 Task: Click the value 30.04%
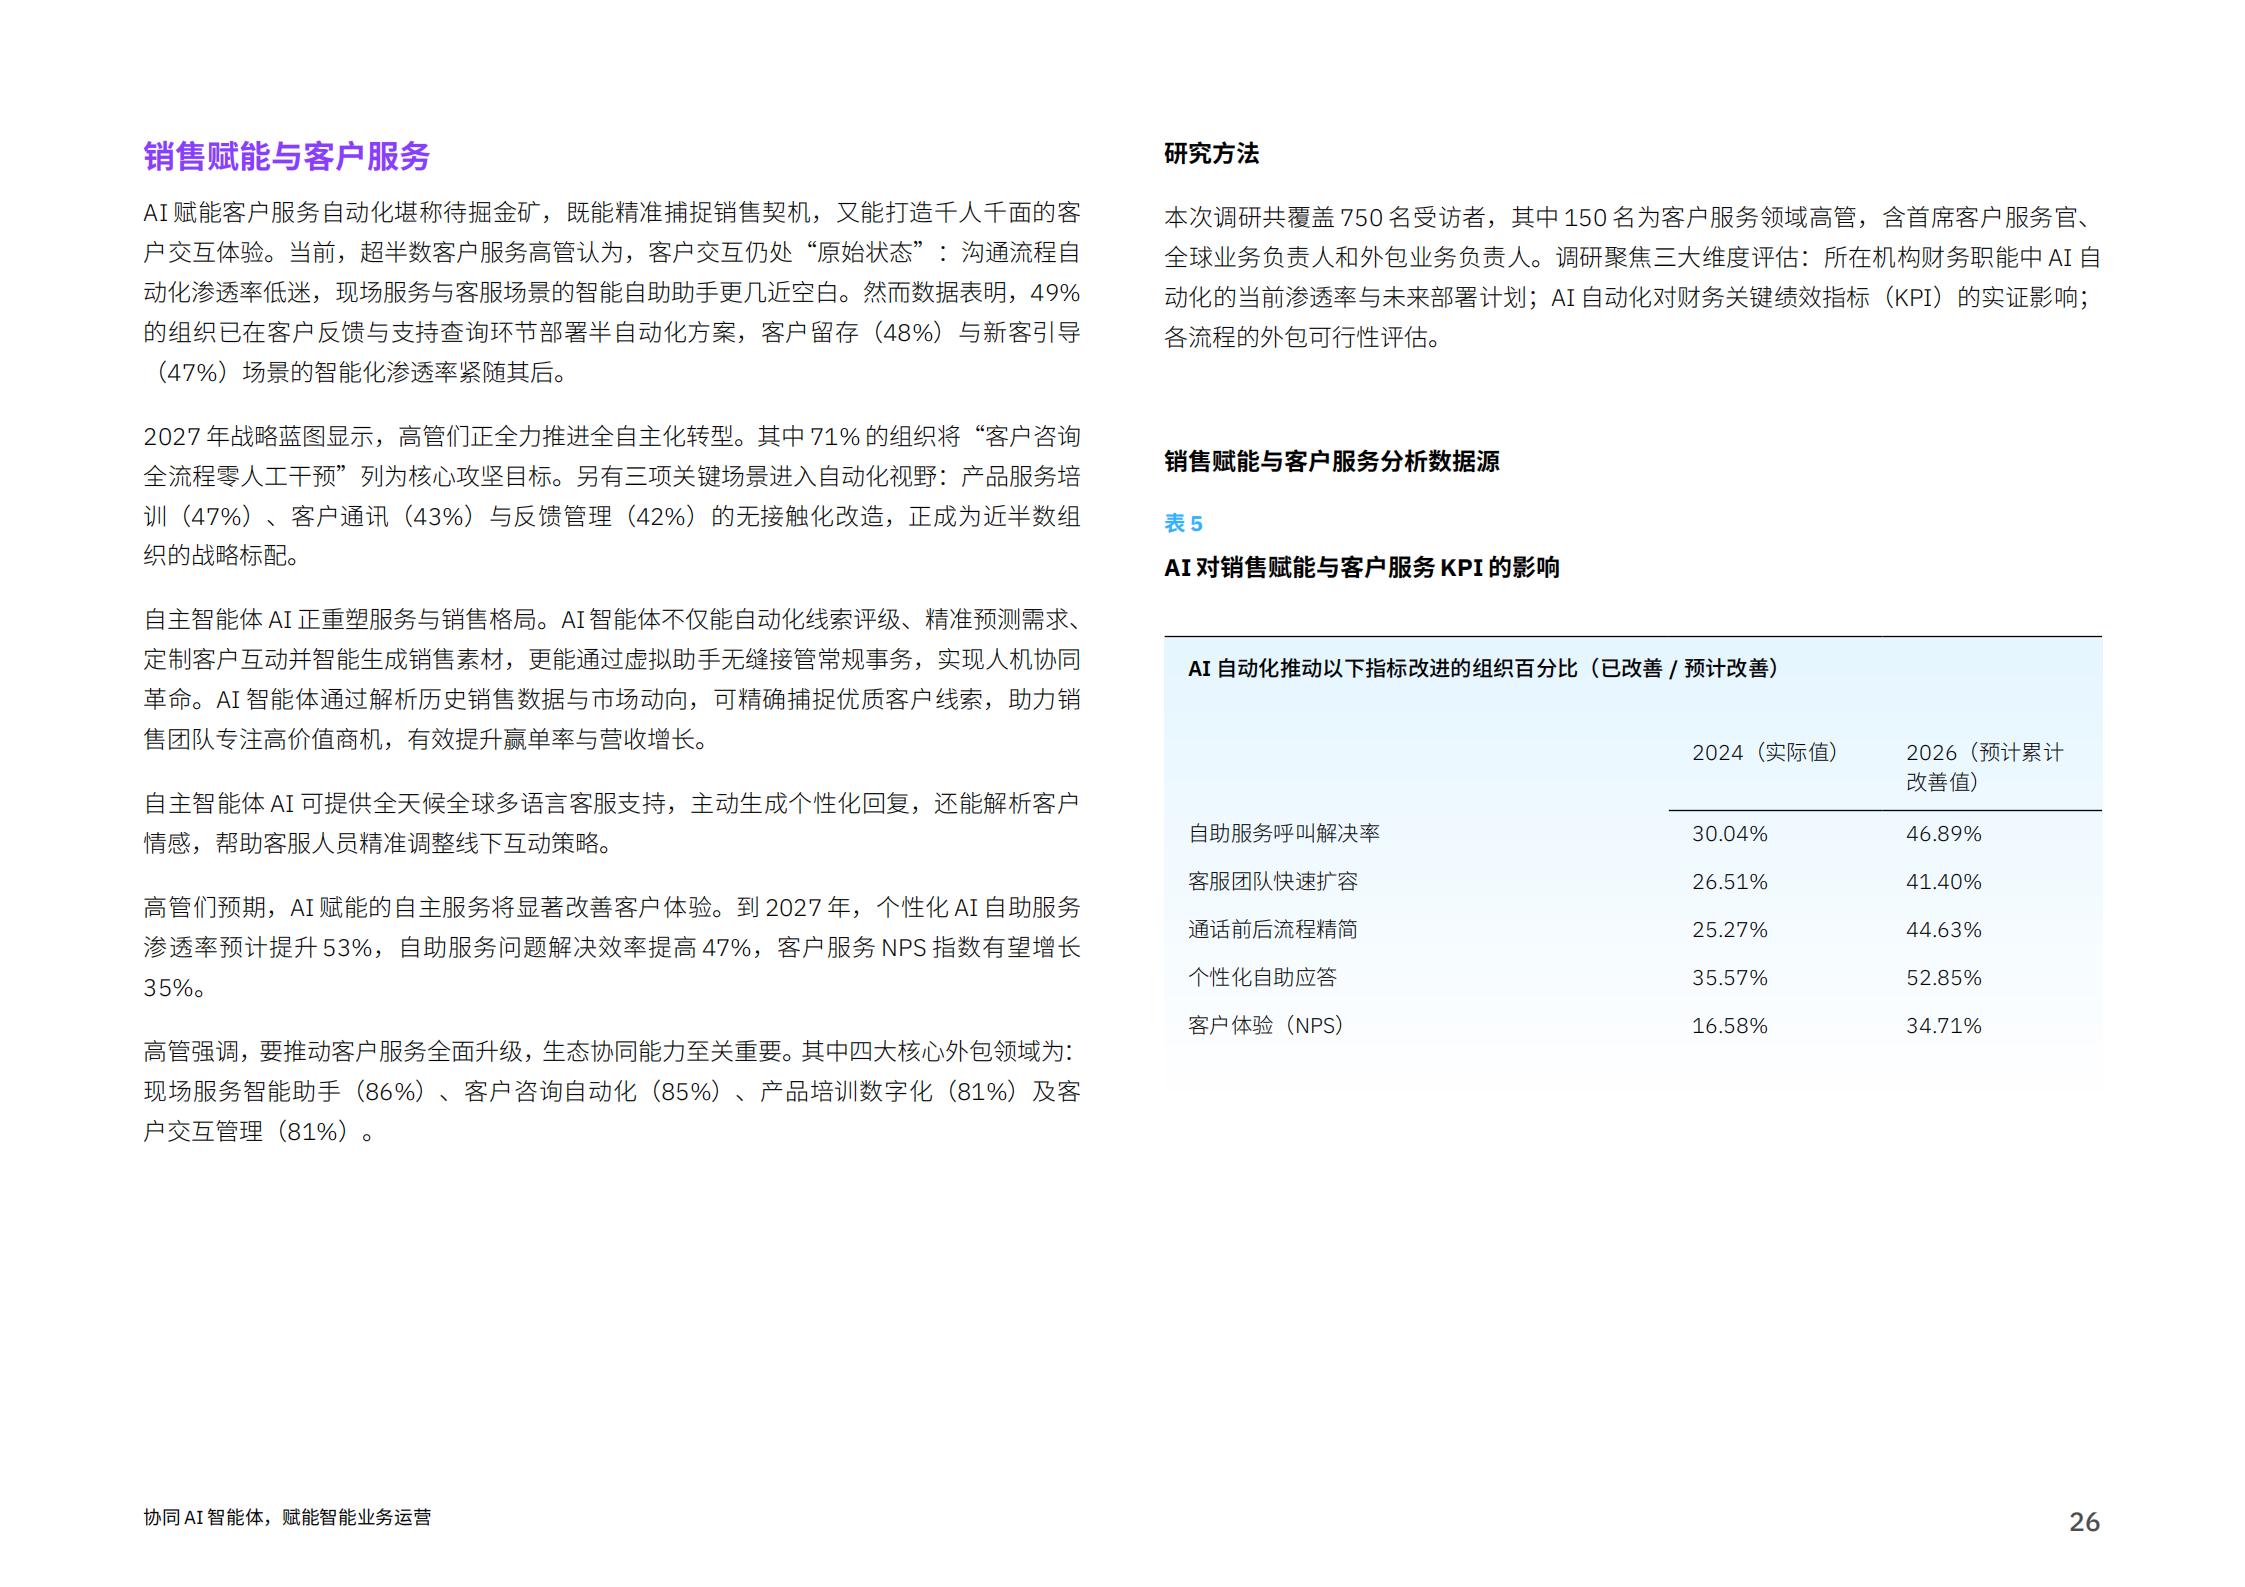(x=1729, y=834)
